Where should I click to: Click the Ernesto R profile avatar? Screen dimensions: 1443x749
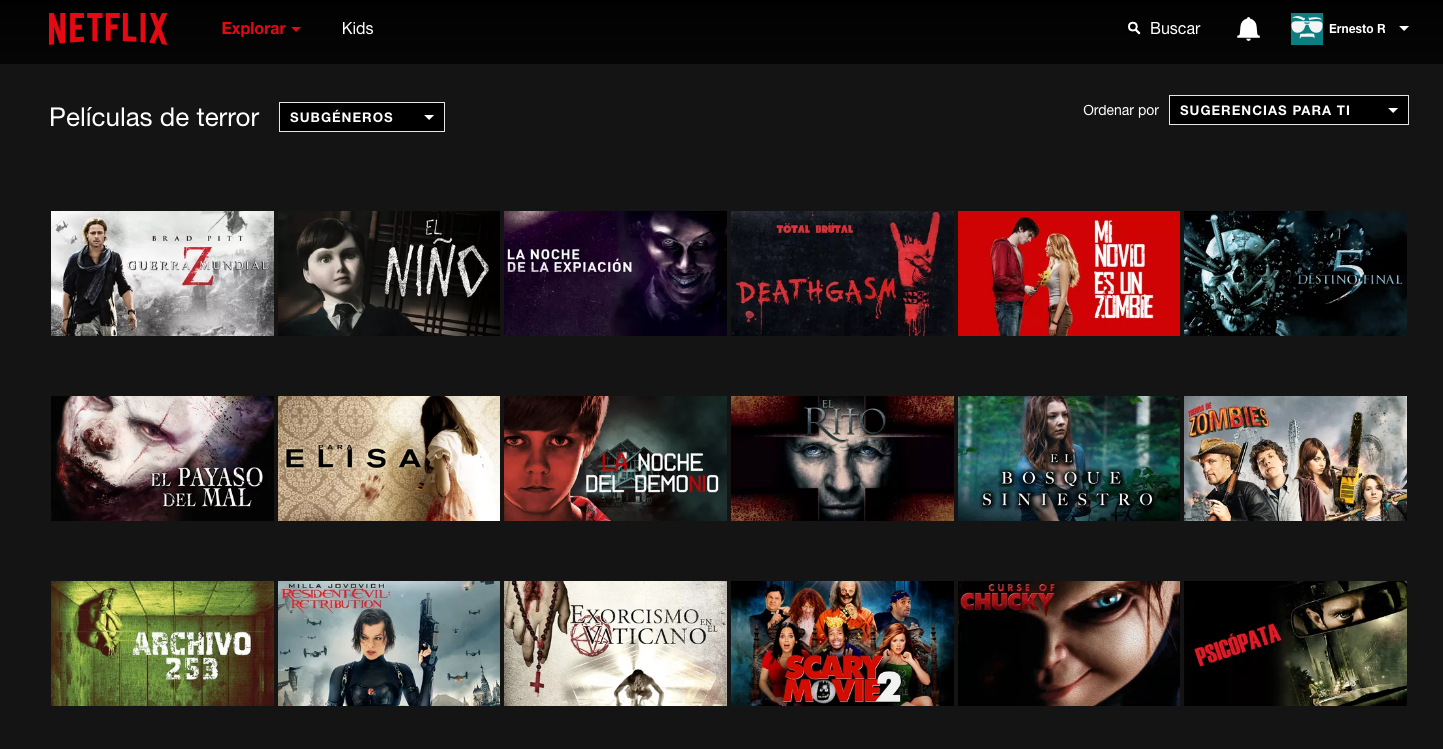pyautogui.click(x=1306, y=29)
